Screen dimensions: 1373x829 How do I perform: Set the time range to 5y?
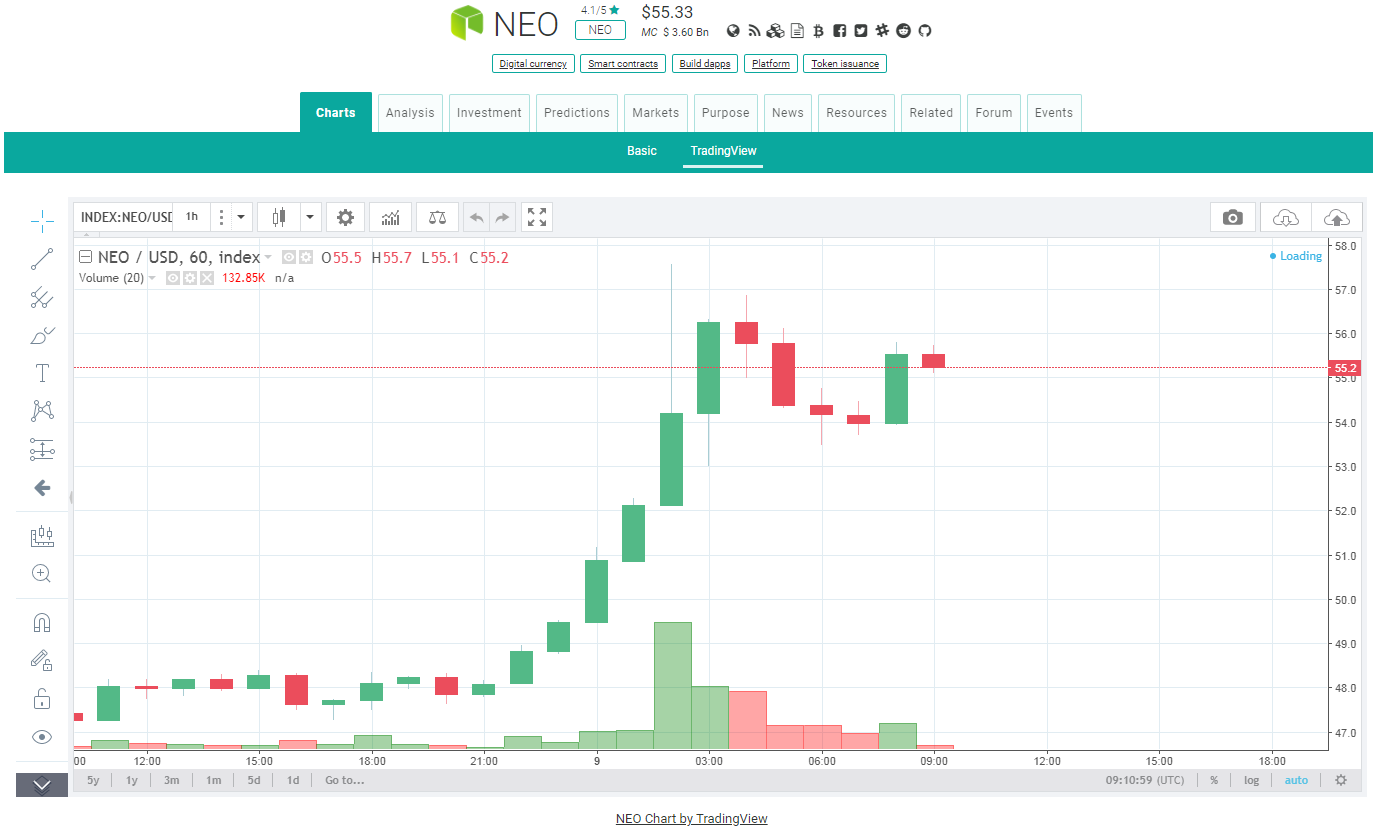[93, 780]
